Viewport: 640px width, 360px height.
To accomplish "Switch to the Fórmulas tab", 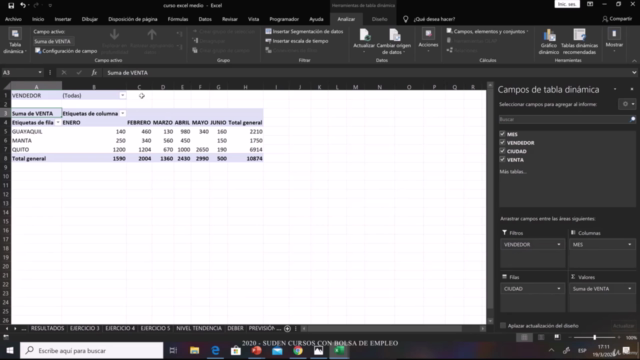I will click(x=178, y=19).
